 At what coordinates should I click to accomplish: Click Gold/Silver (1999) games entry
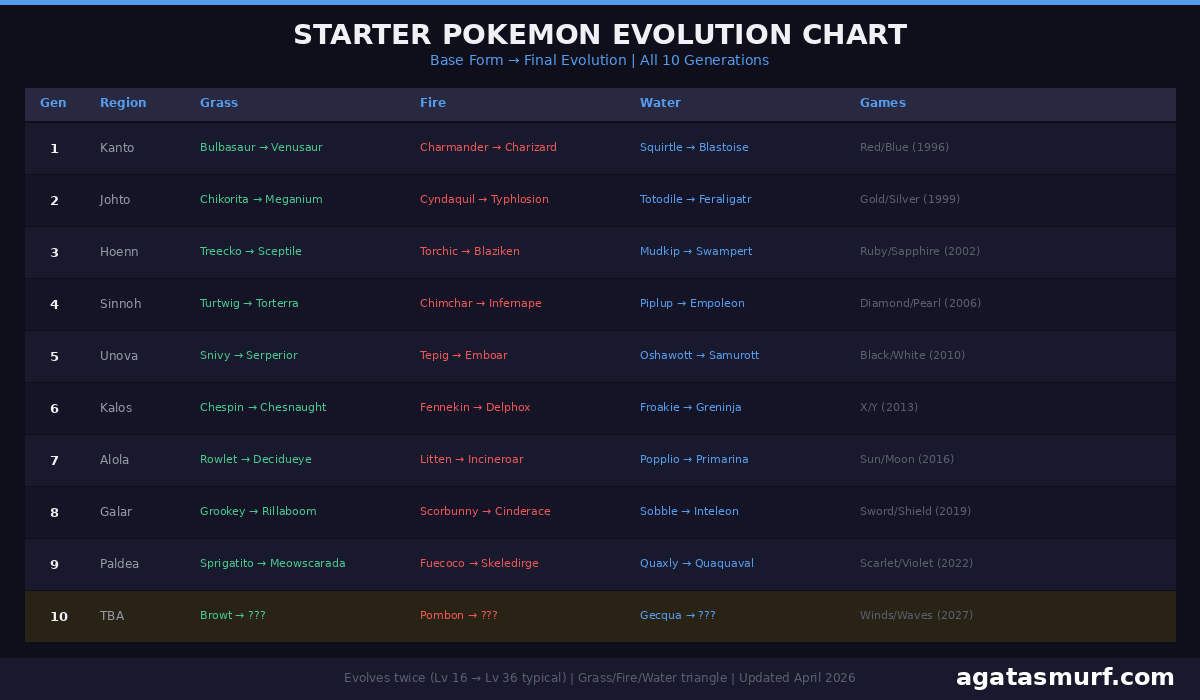click(910, 200)
